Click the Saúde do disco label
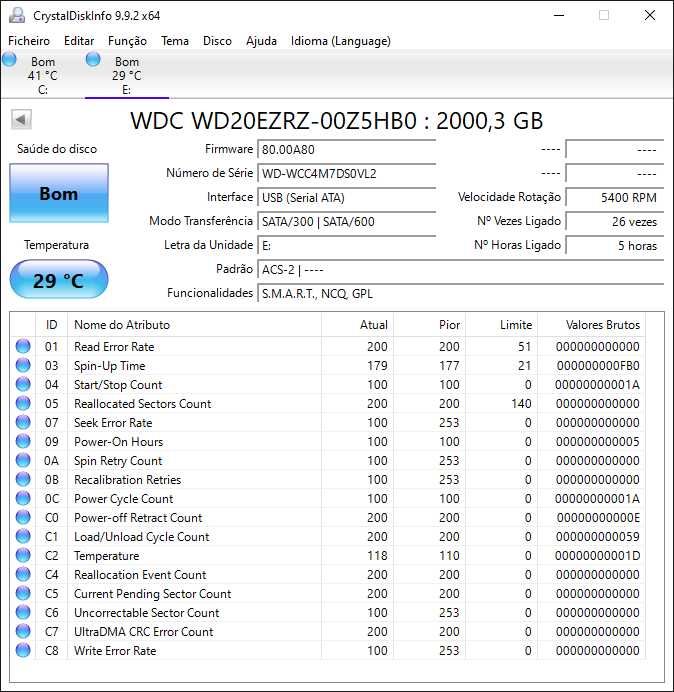Viewport: 674px width, 692px height. [57, 149]
